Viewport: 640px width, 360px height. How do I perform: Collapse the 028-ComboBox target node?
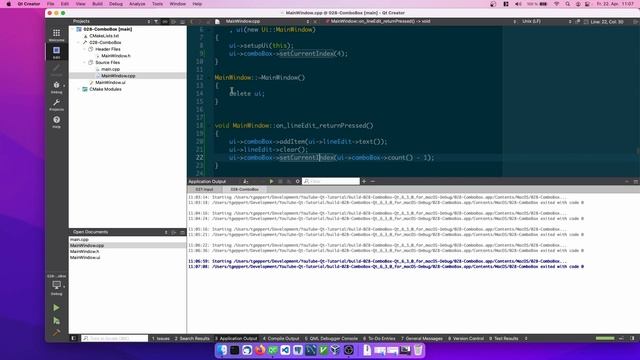point(79,42)
